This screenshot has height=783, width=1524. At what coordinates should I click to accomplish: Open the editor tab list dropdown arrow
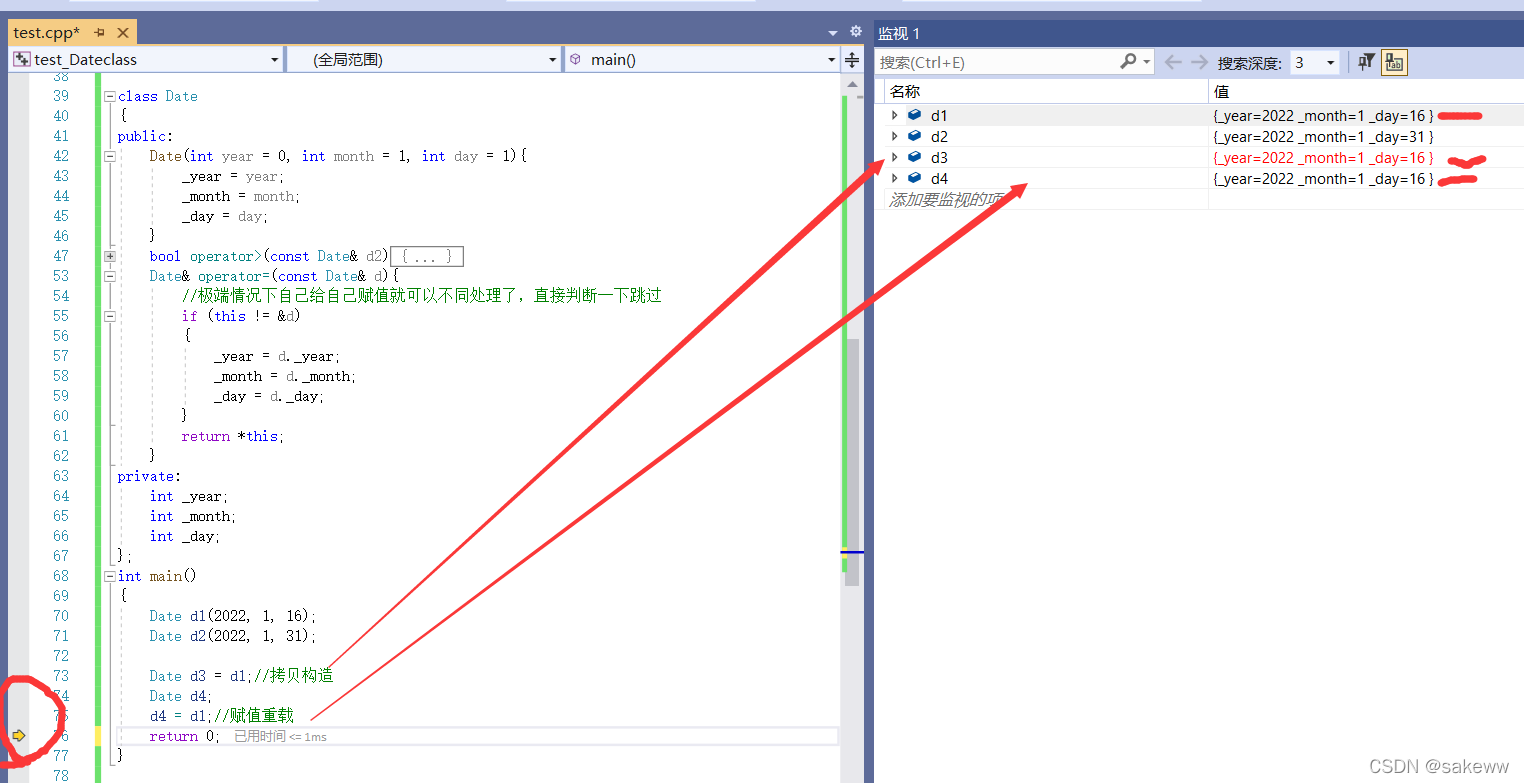[x=834, y=33]
